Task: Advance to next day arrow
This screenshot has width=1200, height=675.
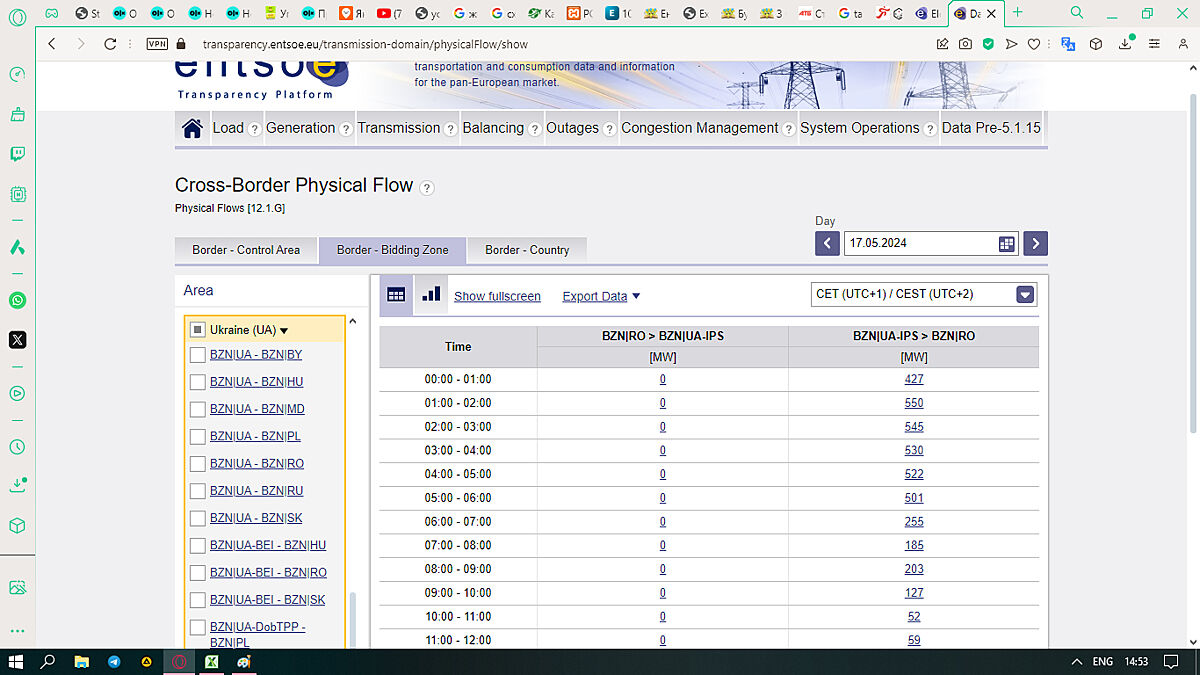Action: pyautogui.click(x=1035, y=243)
